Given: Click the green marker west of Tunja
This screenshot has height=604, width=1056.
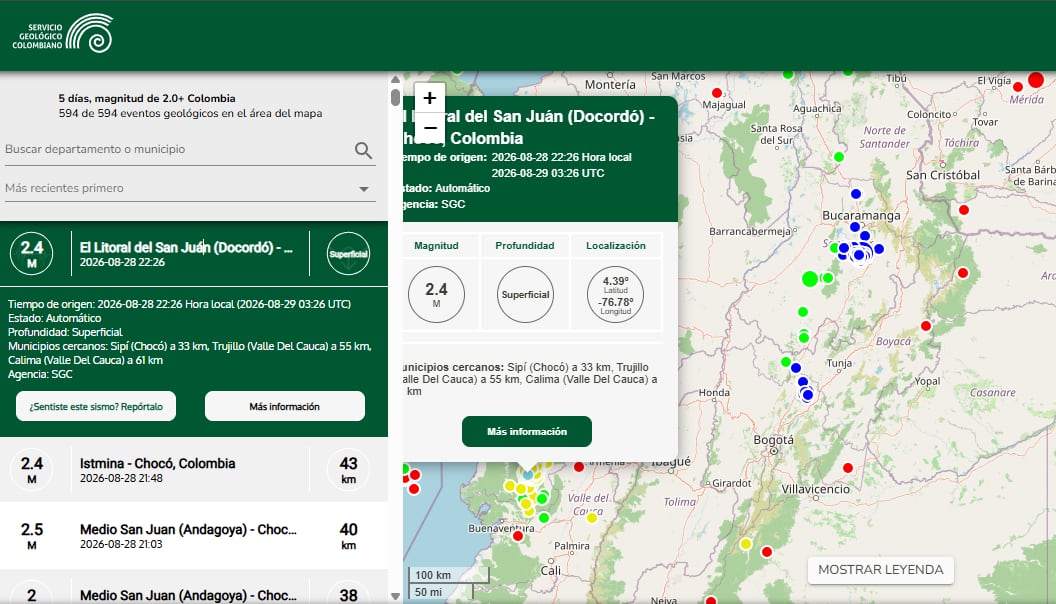Looking at the screenshot, I should (785, 362).
